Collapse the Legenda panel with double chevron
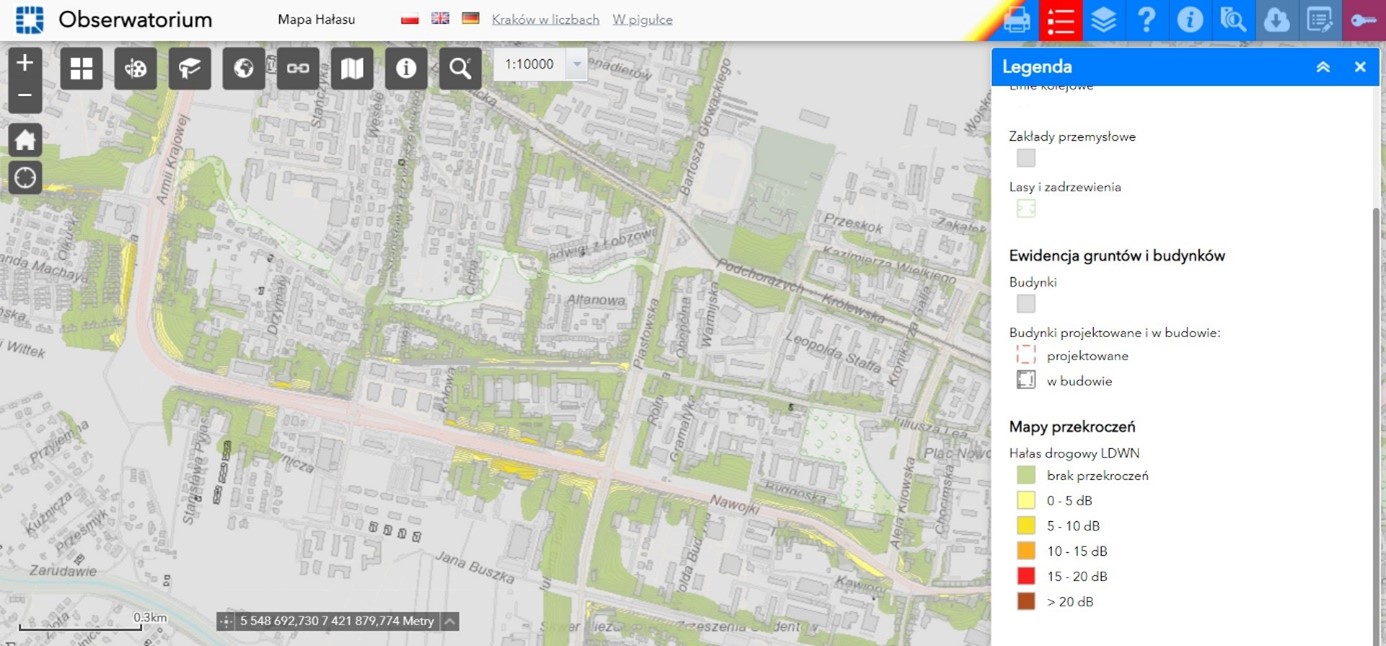1386x646 pixels. click(1323, 67)
